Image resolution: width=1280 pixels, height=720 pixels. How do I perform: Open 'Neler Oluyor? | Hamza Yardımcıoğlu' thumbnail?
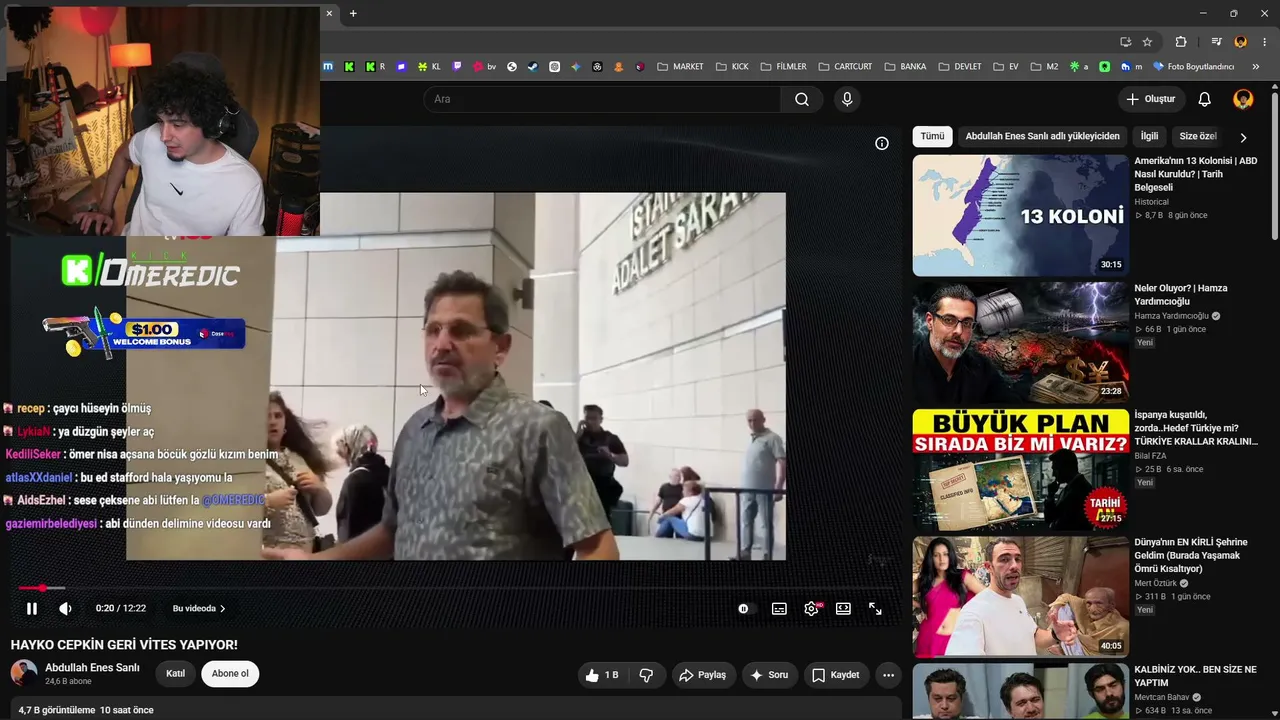[x=1020, y=343]
